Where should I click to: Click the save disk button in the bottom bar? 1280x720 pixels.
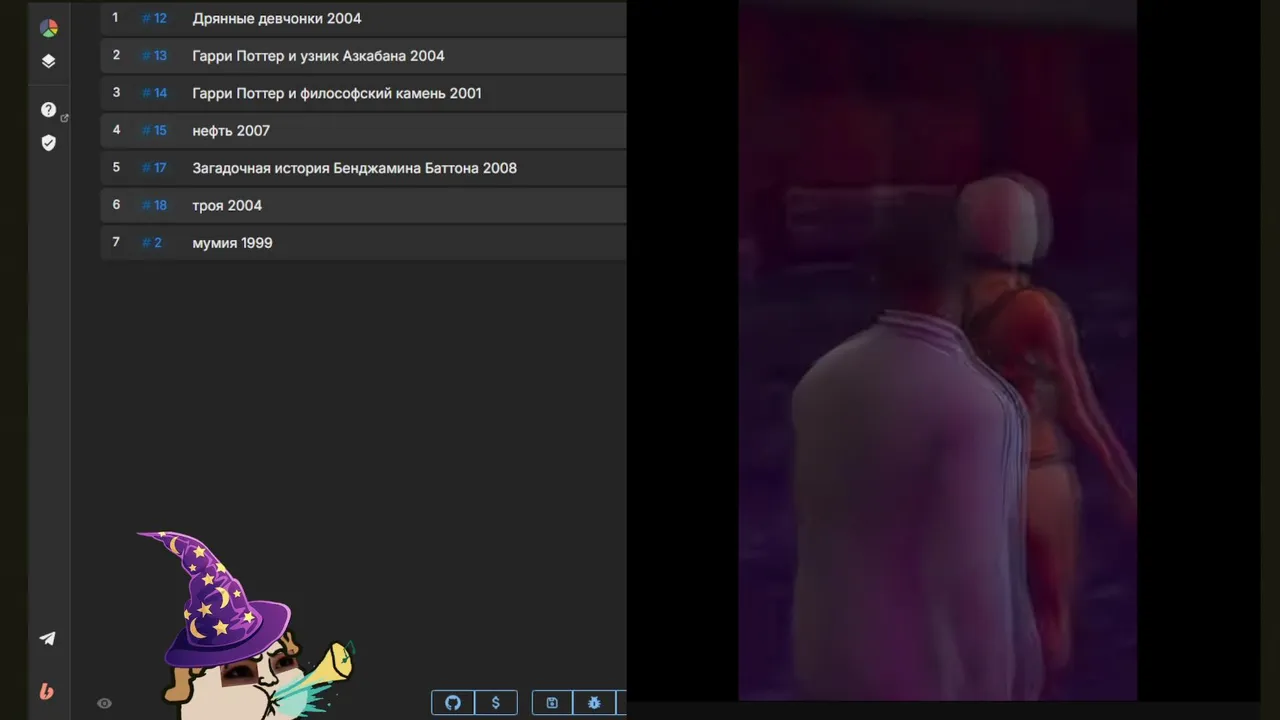552,703
